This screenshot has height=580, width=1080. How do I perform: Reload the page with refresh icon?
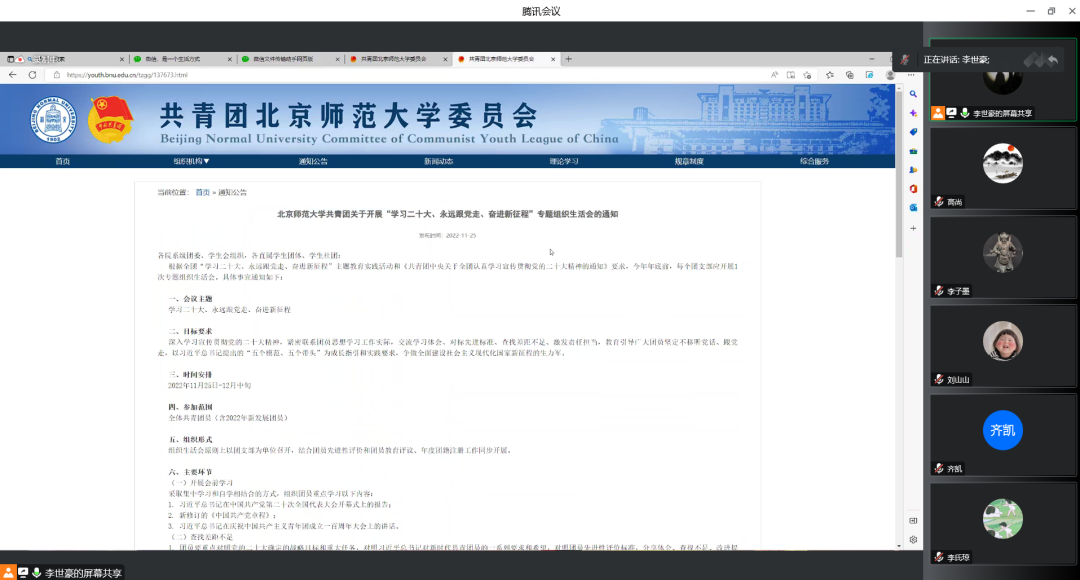point(32,75)
